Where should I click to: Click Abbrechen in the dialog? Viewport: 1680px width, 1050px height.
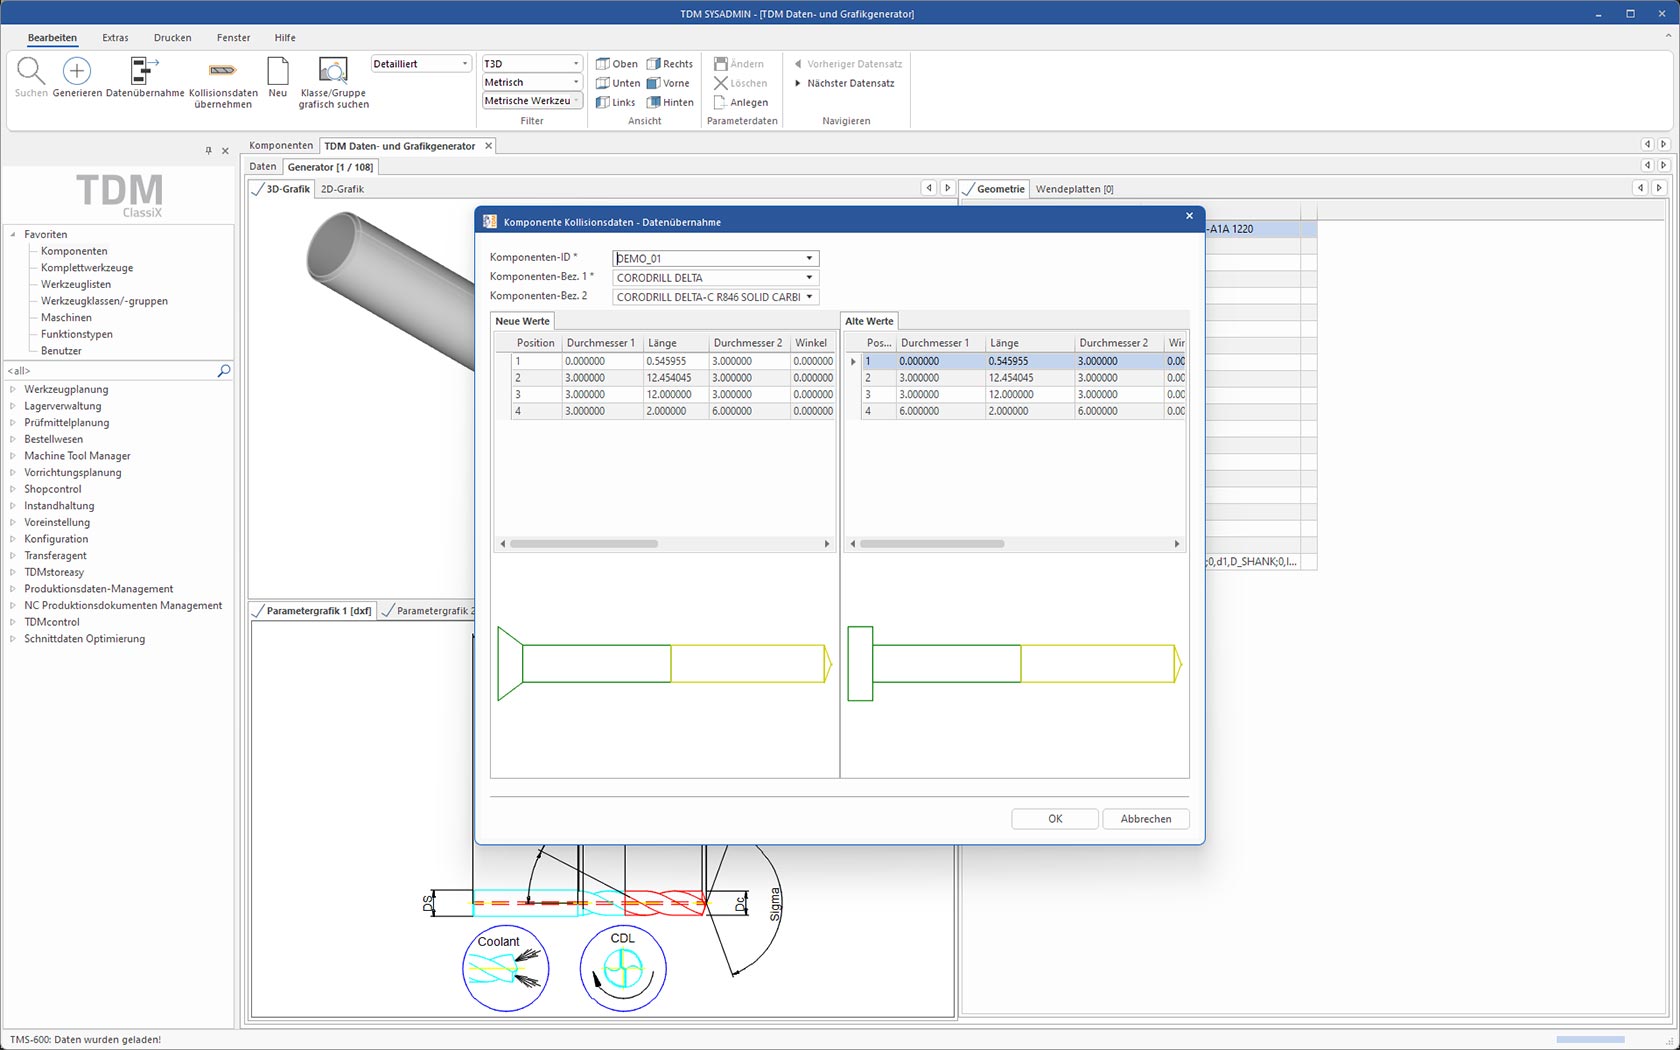click(1146, 819)
